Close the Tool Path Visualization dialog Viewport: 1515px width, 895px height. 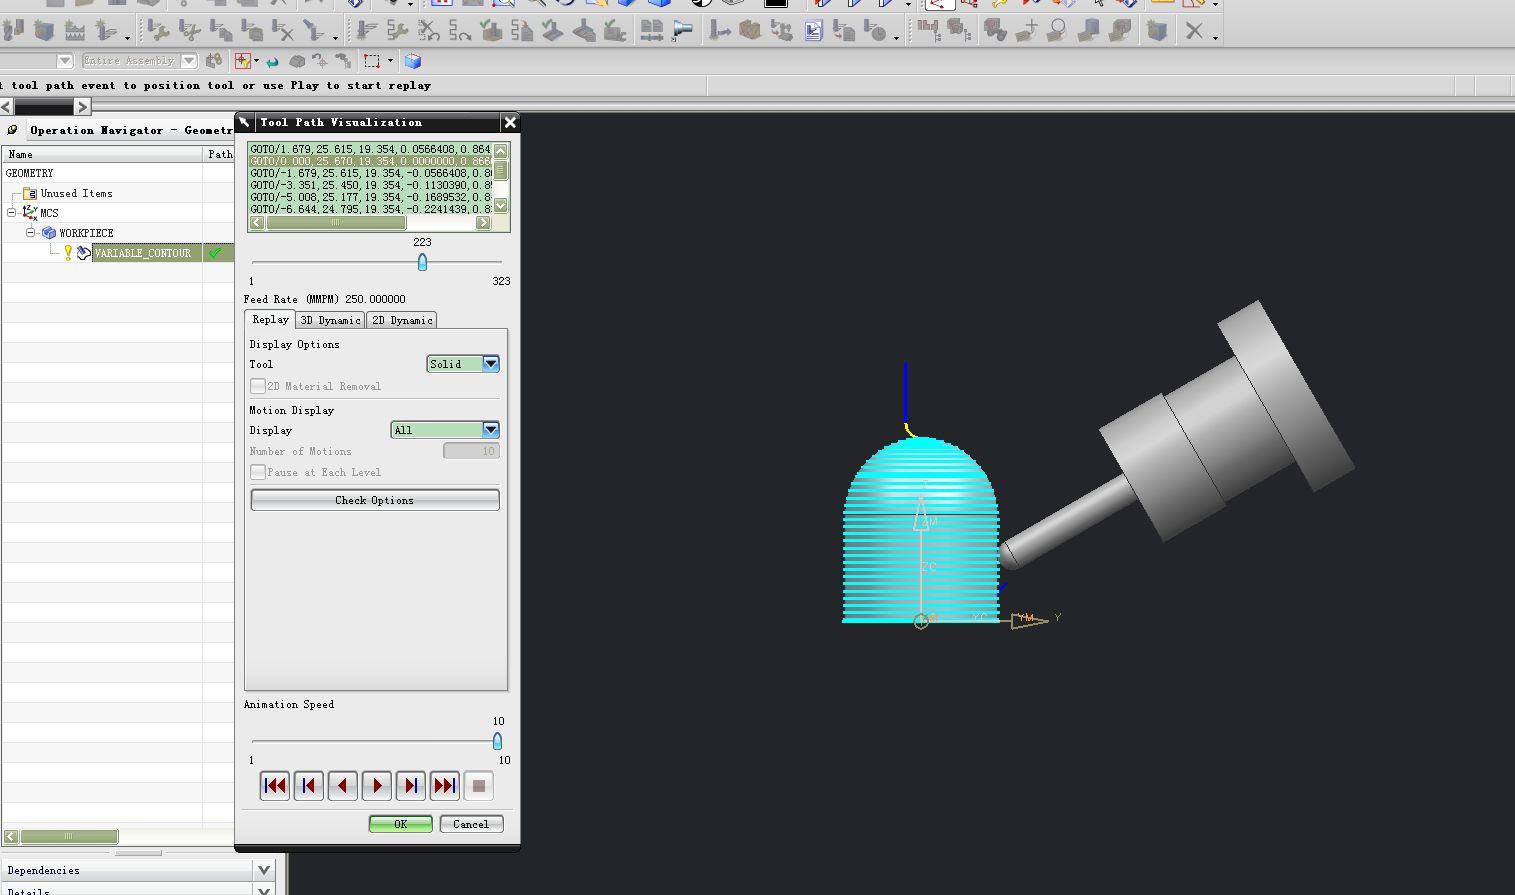[510, 122]
